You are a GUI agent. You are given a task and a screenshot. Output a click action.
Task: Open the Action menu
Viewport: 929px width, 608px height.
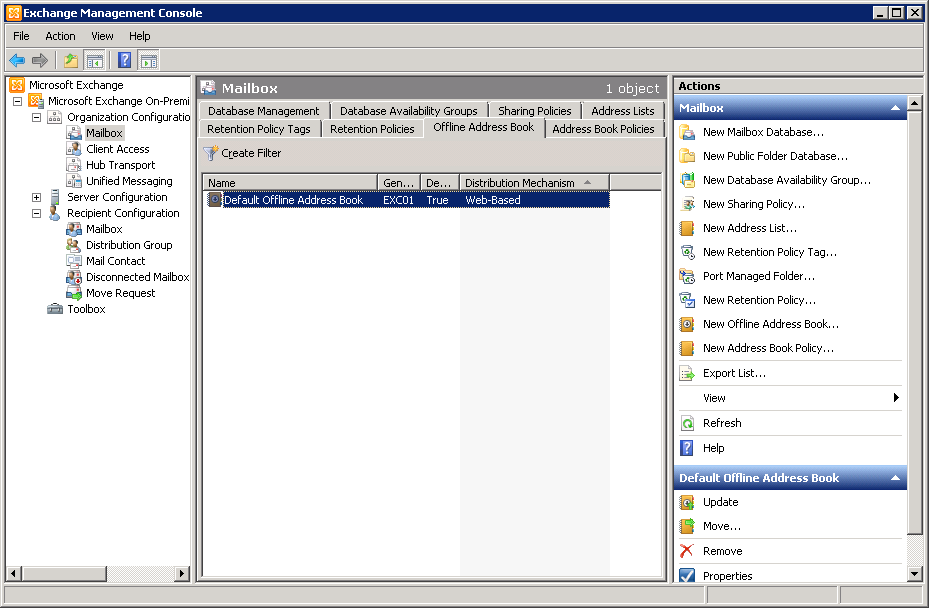tap(60, 36)
